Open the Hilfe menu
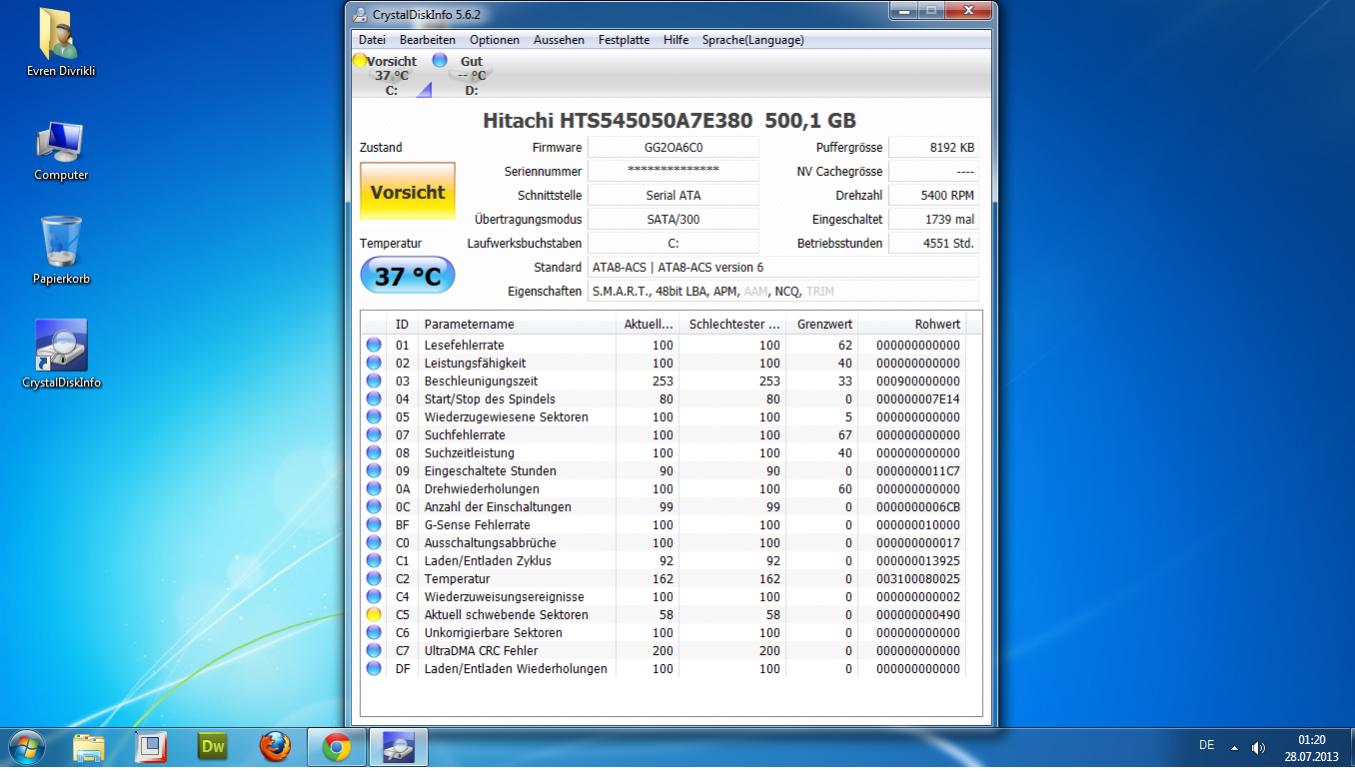The image size is (1355, 771). pos(675,40)
